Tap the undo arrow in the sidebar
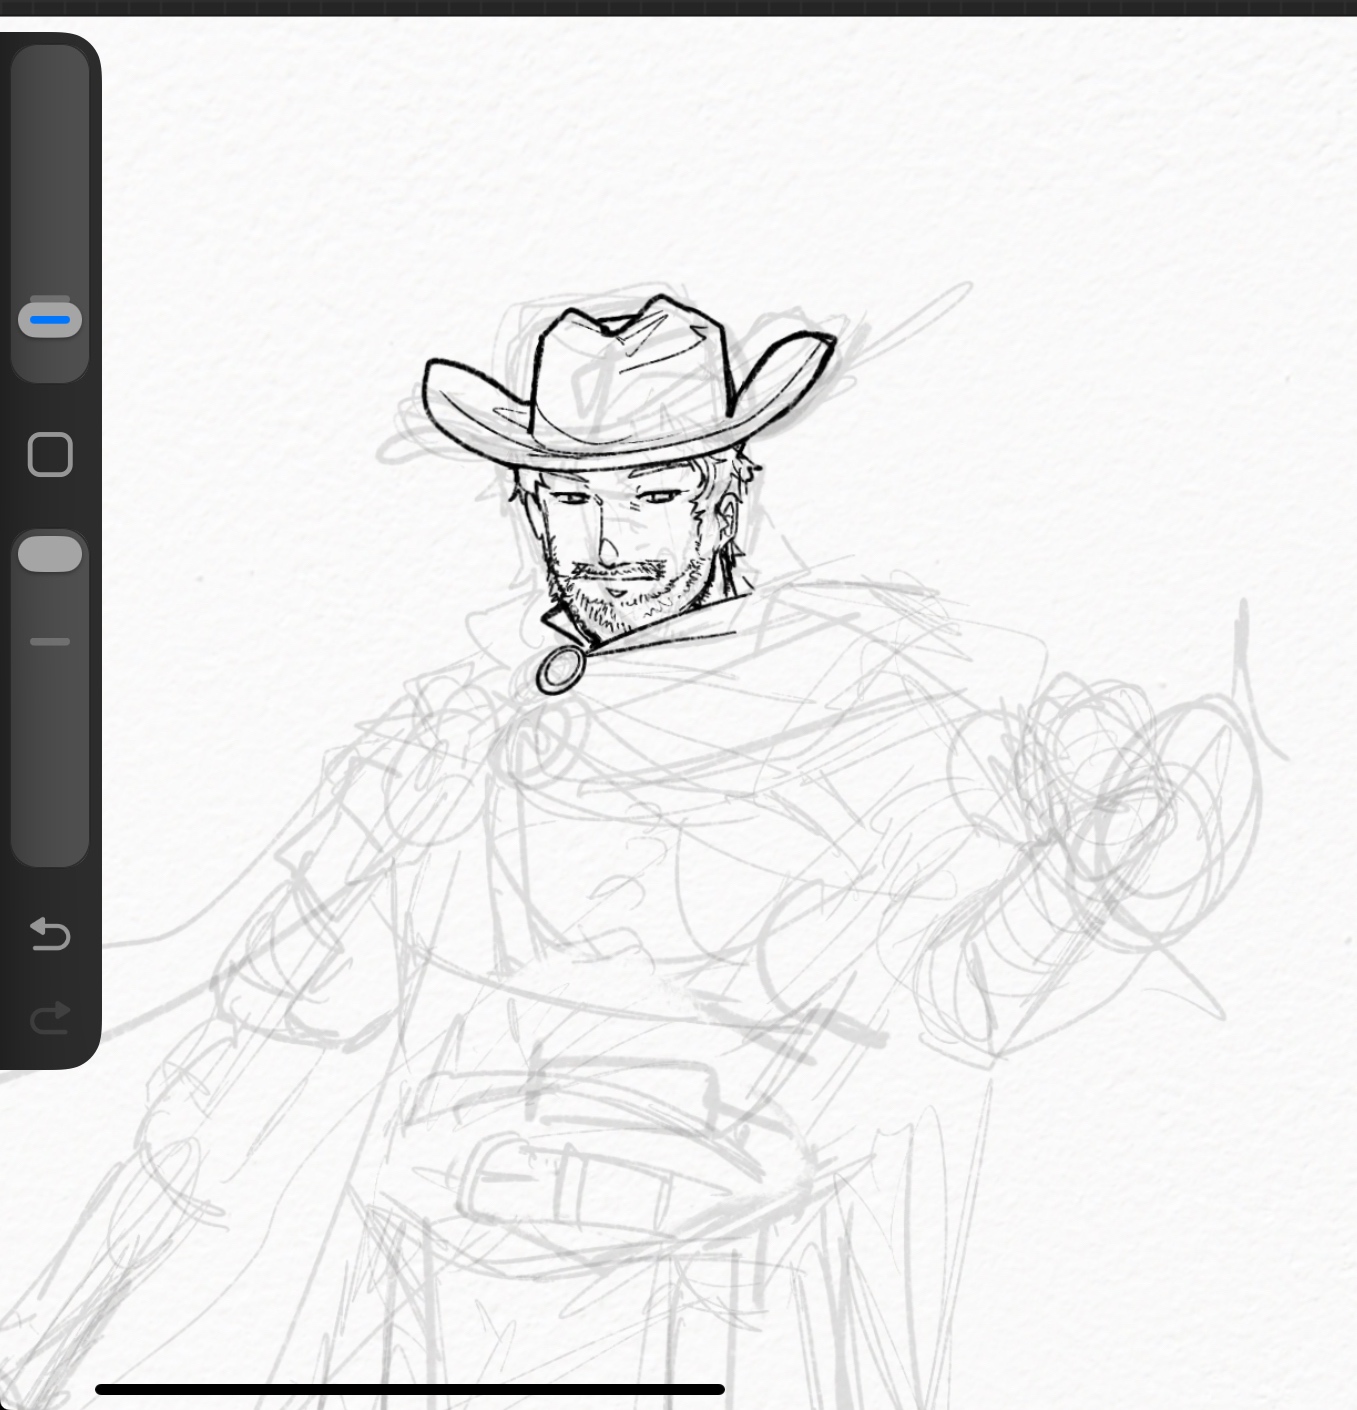This screenshot has height=1410, width=1357. coord(50,934)
